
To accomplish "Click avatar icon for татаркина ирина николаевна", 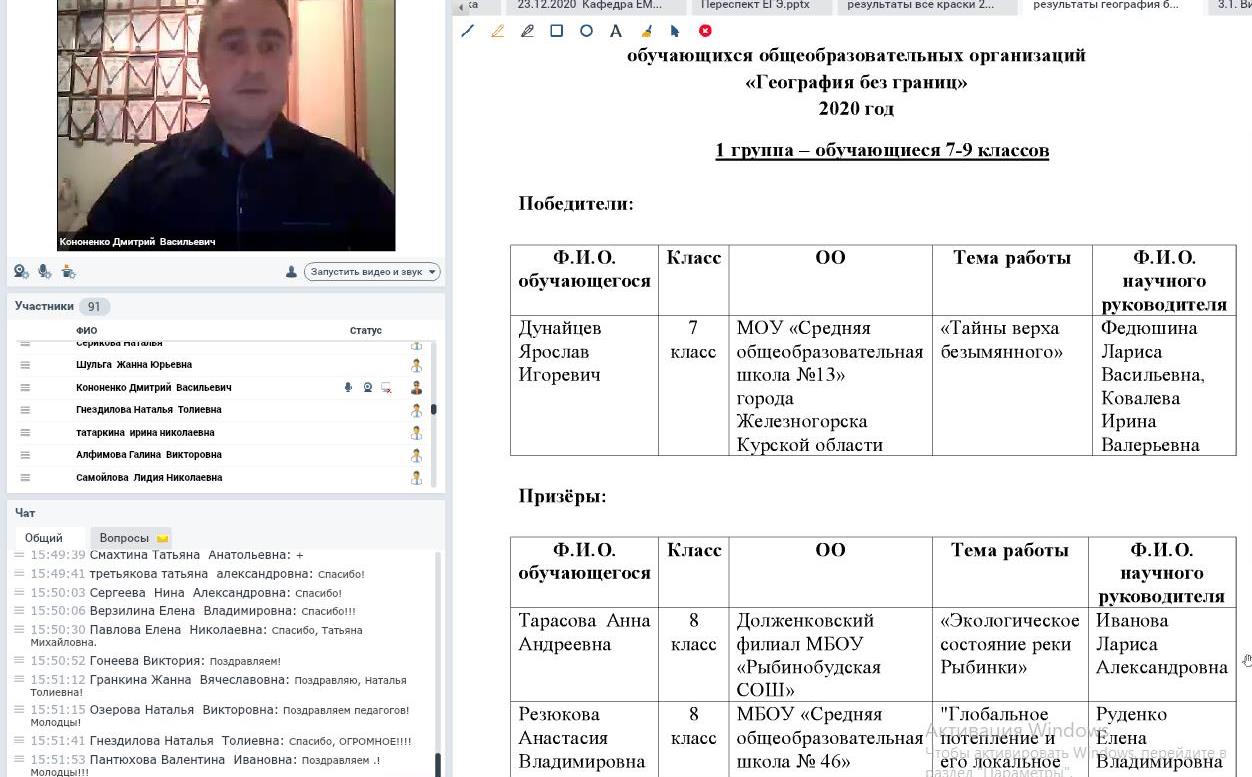I will point(416,432).
